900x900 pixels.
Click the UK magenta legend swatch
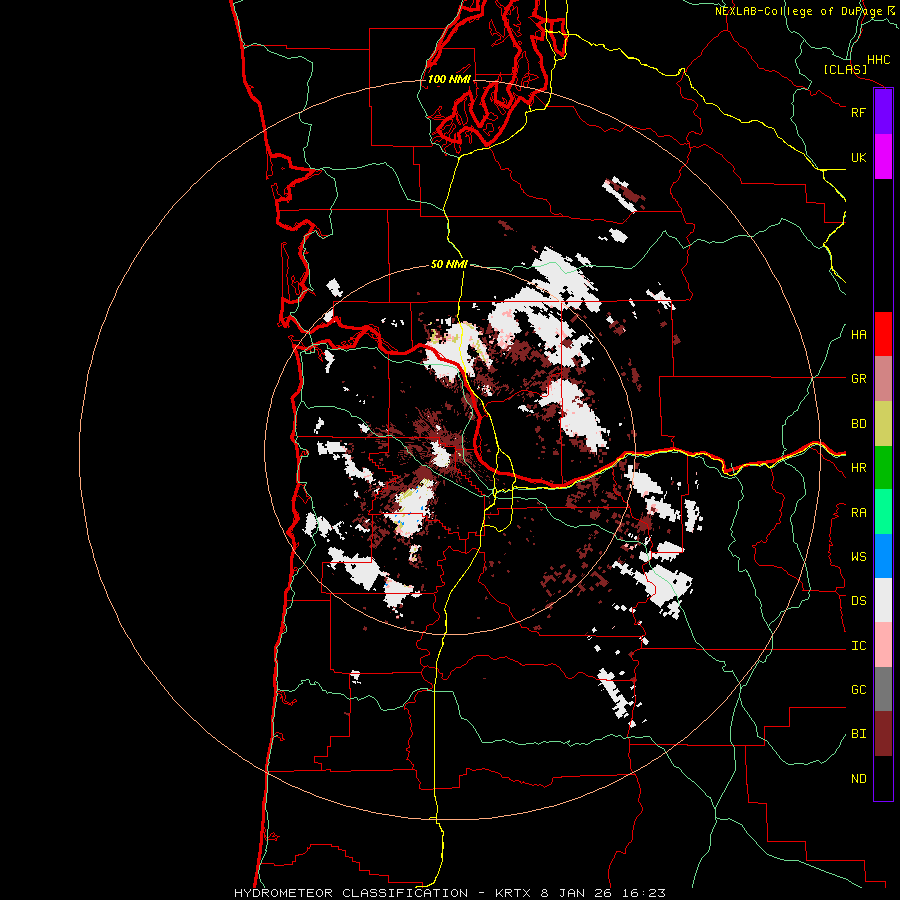click(883, 157)
